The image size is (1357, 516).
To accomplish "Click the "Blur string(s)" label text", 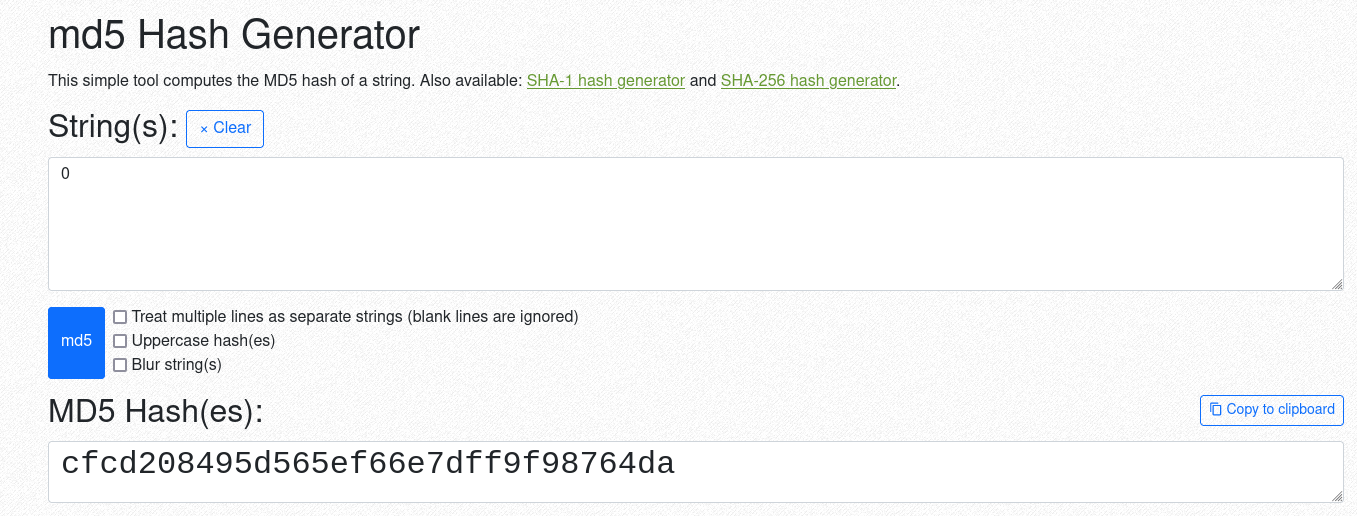I will [x=176, y=365].
